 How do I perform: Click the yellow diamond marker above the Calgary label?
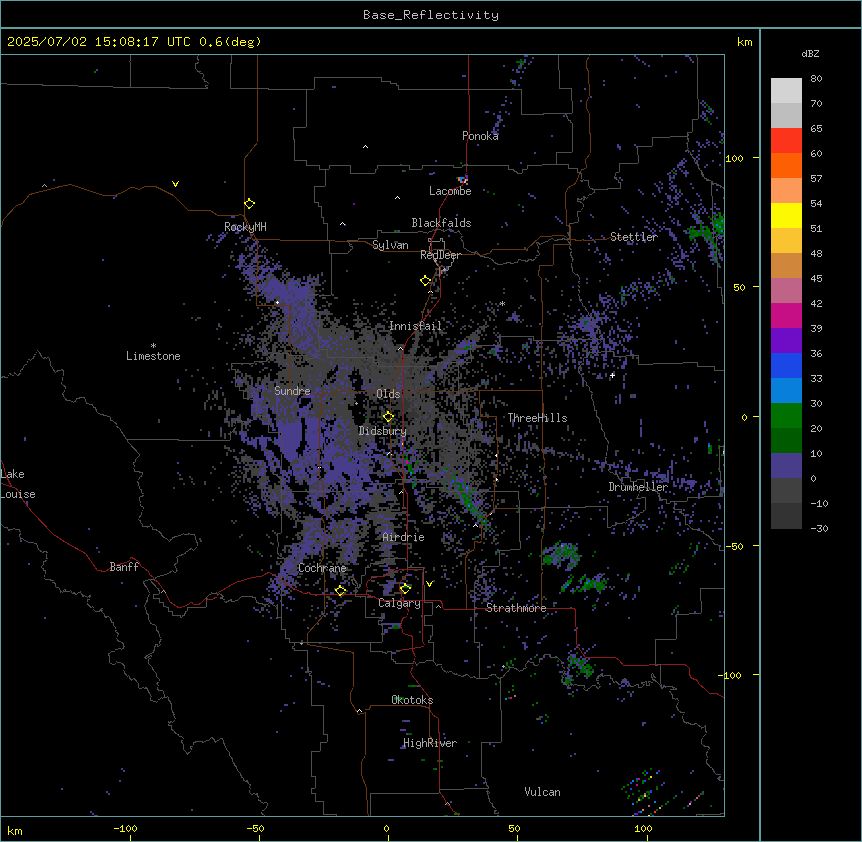[405, 589]
